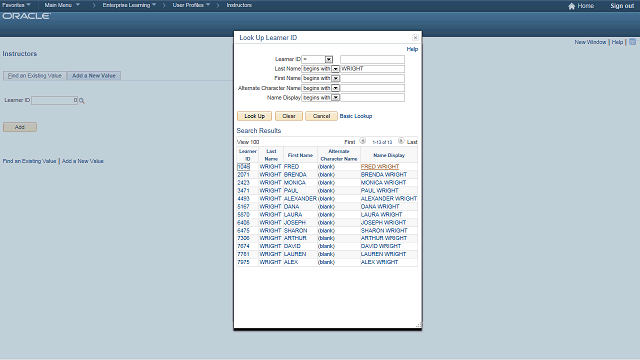The image size is (640, 360).
Task: Focus the Learner ID search value field
Action: [x=372, y=59]
